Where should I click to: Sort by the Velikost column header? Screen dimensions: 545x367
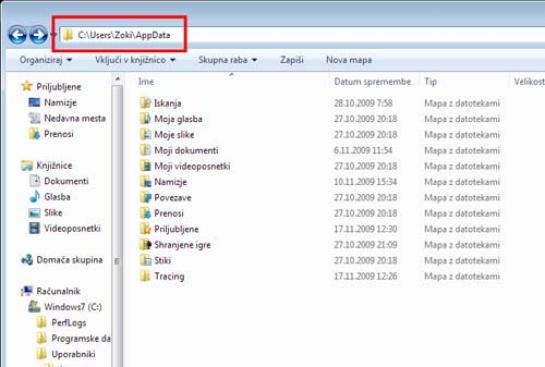(x=529, y=82)
